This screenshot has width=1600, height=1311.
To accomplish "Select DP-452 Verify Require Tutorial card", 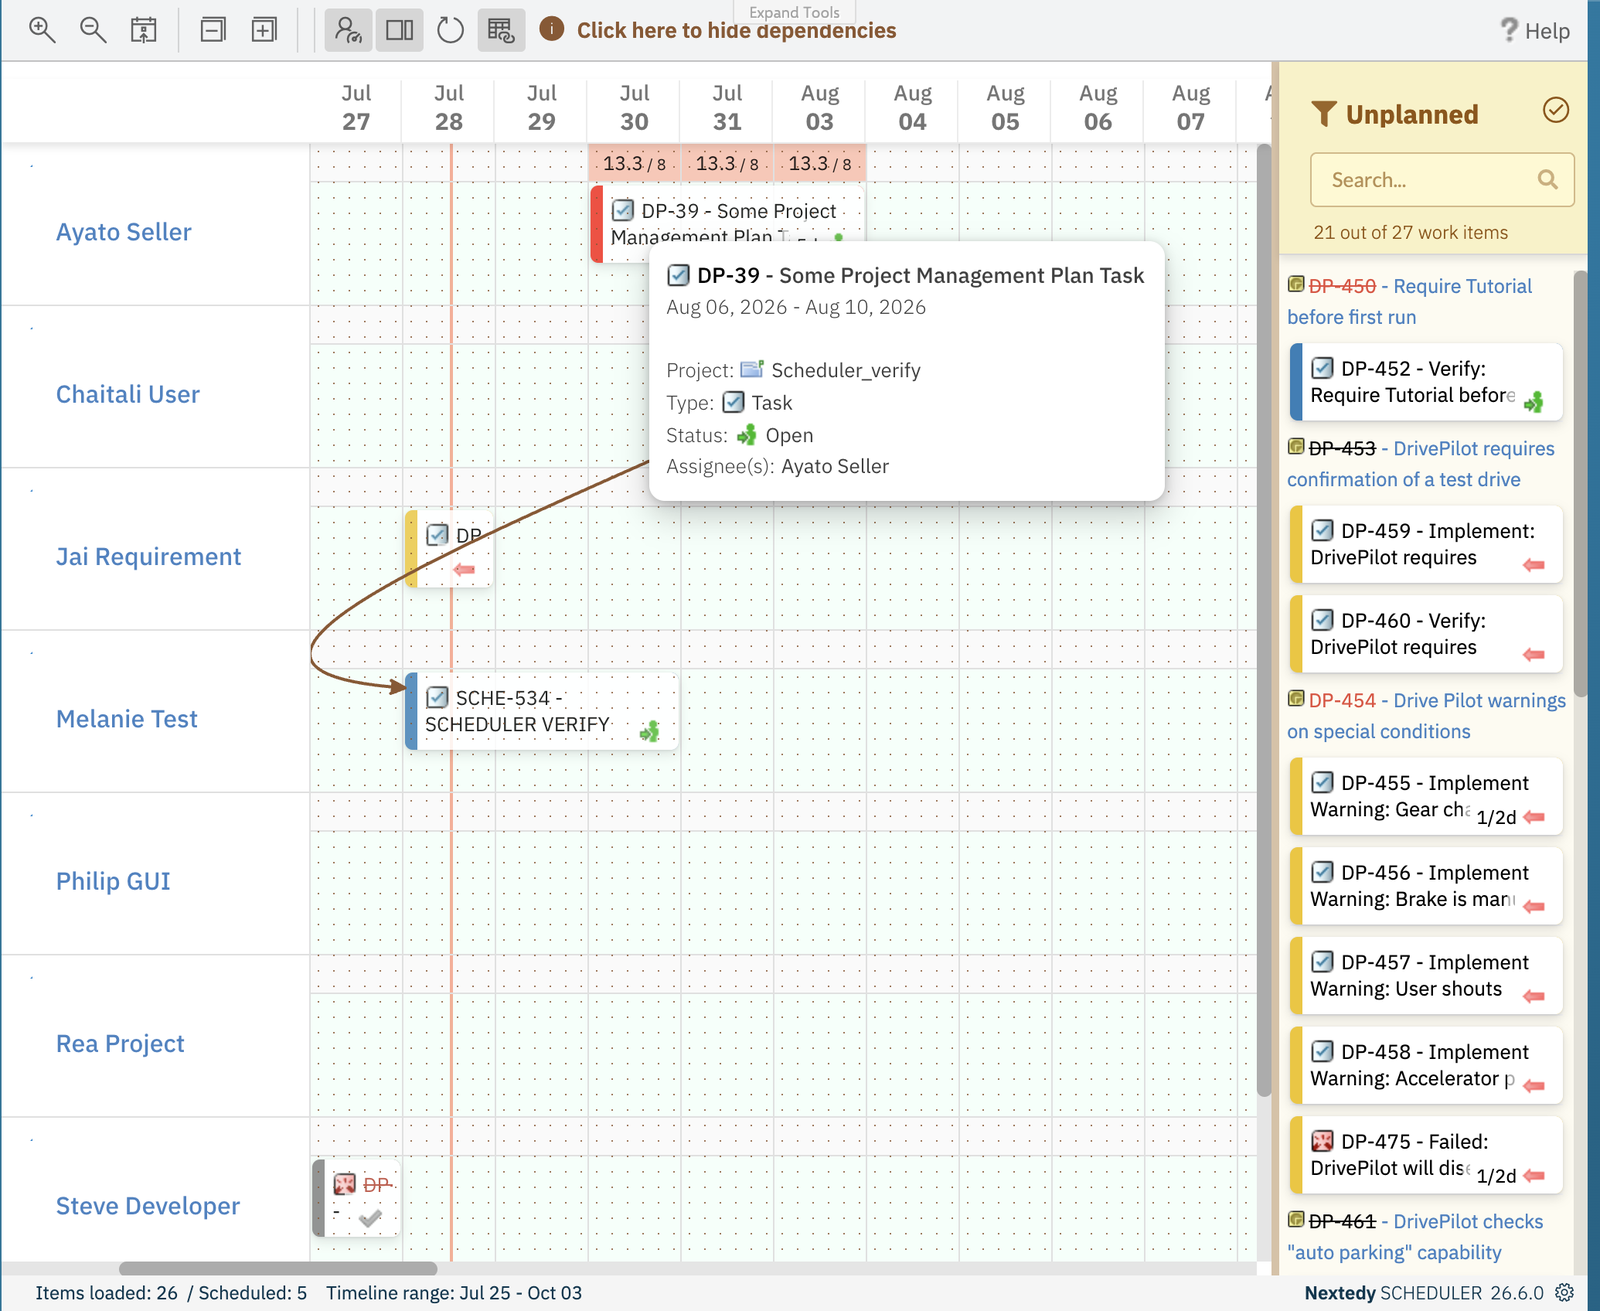I will click(x=1426, y=382).
